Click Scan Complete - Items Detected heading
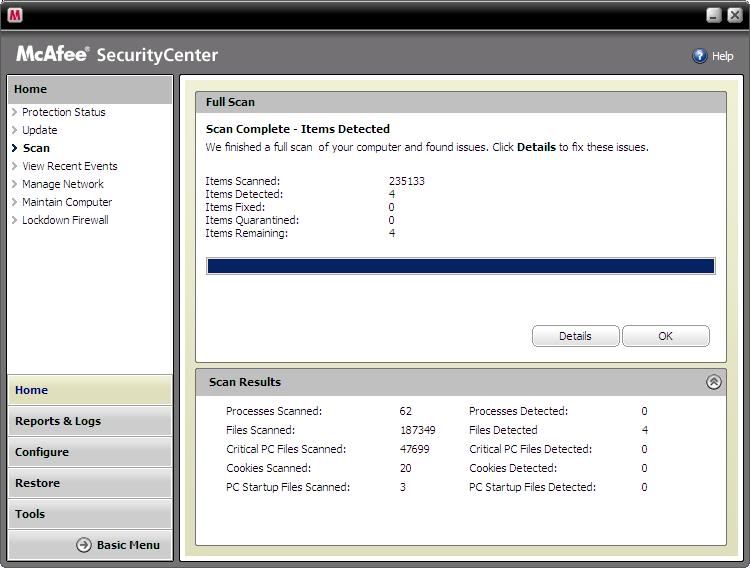750x568 pixels. (298, 129)
